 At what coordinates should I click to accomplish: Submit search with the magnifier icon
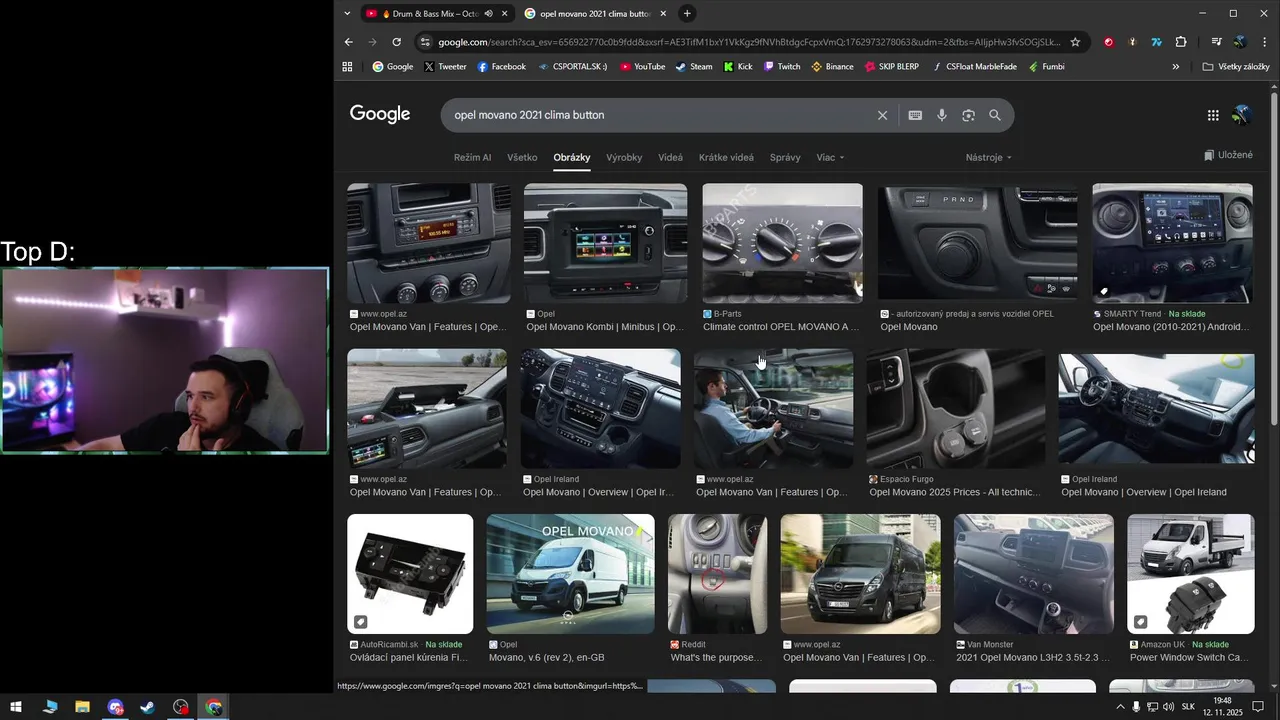(x=995, y=115)
